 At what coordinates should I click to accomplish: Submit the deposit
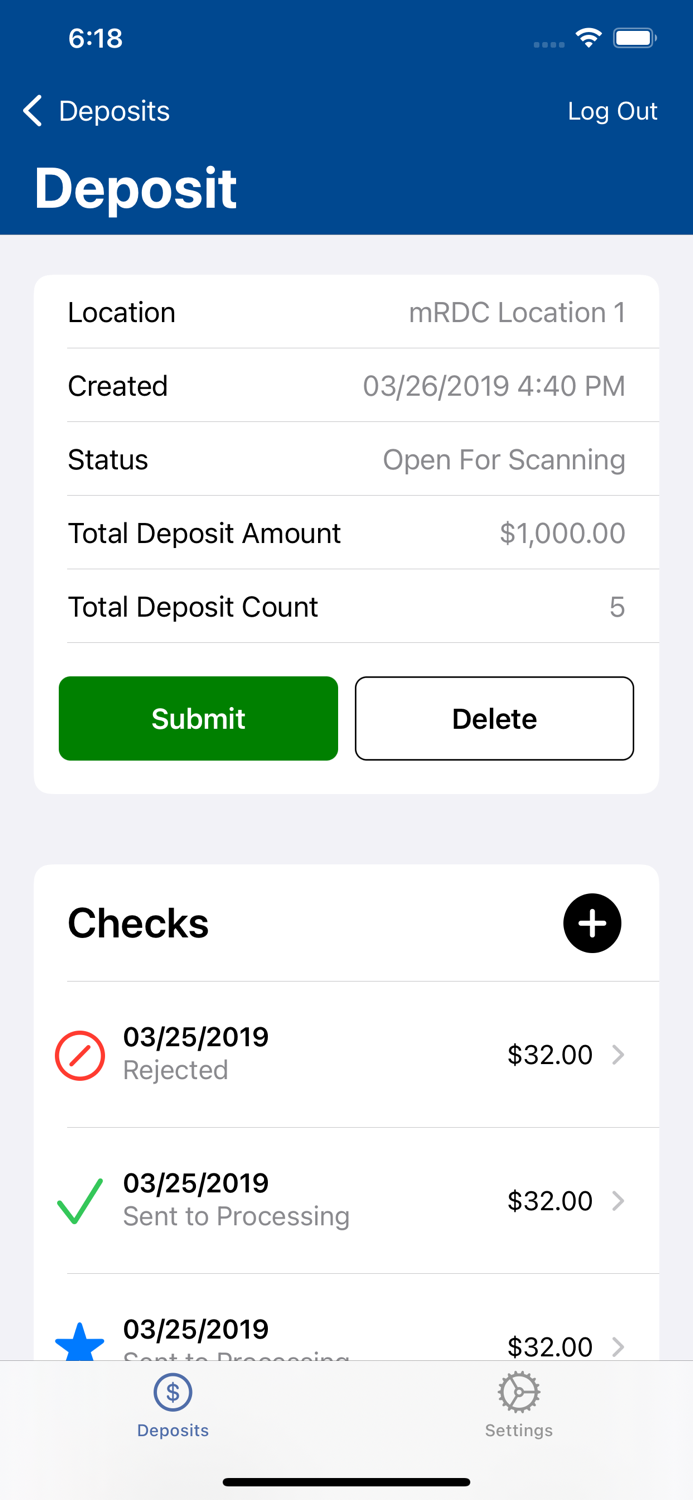pyautogui.click(x=198, y=718)
